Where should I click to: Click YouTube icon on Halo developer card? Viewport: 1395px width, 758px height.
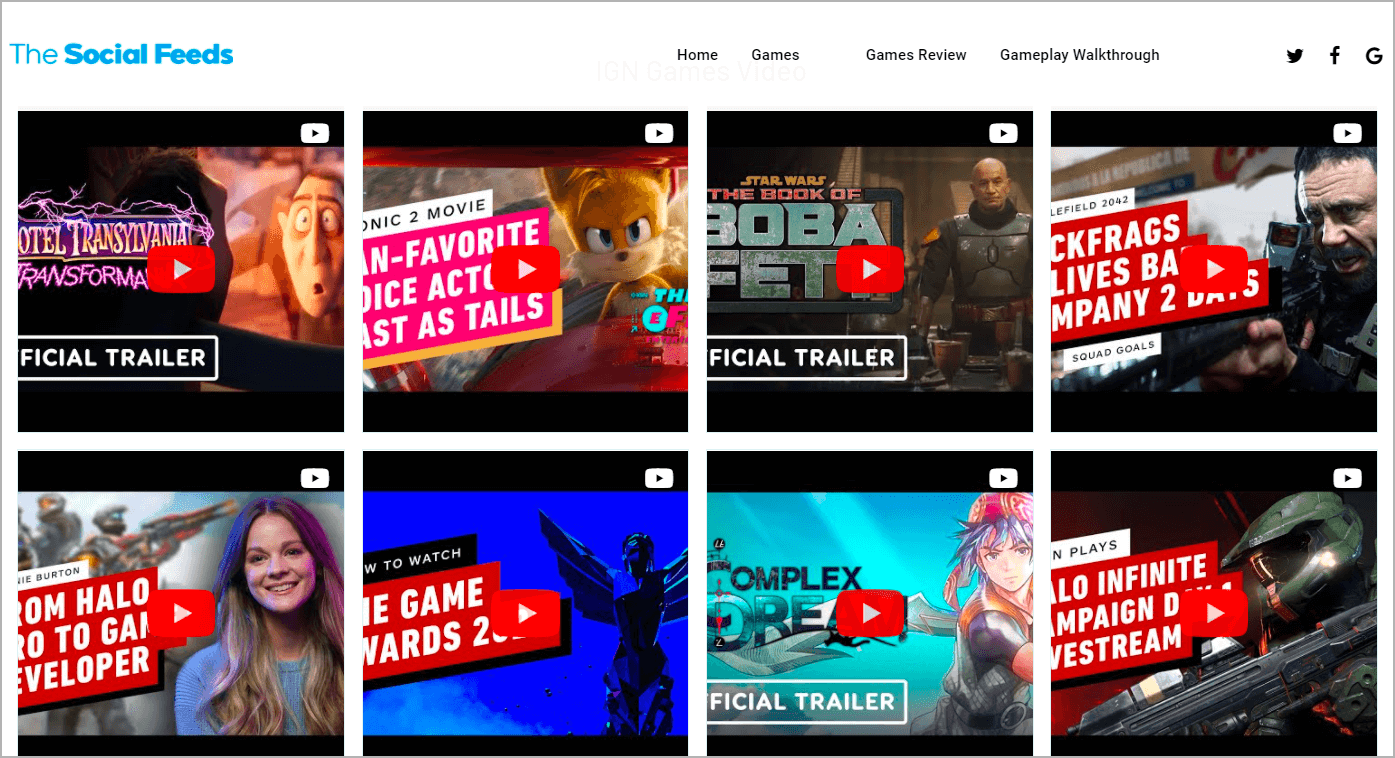315,479
